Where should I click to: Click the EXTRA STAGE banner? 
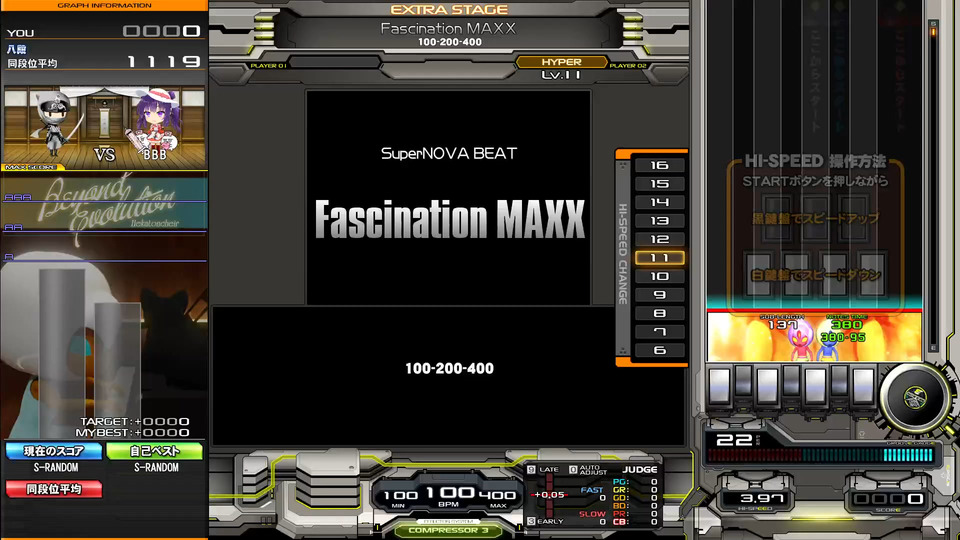(449, 10)
